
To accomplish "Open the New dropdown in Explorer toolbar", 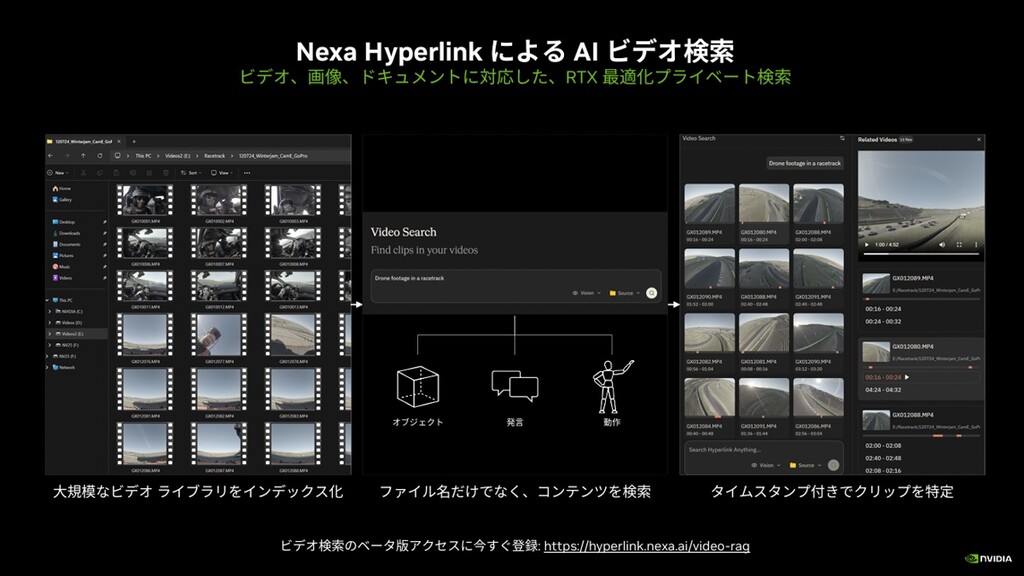I will pos(57,173).
